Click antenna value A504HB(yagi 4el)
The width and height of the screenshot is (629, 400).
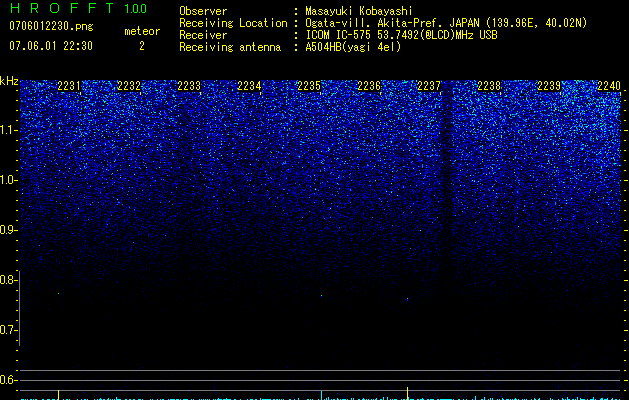pyautogui.click(x=353, y=47)
